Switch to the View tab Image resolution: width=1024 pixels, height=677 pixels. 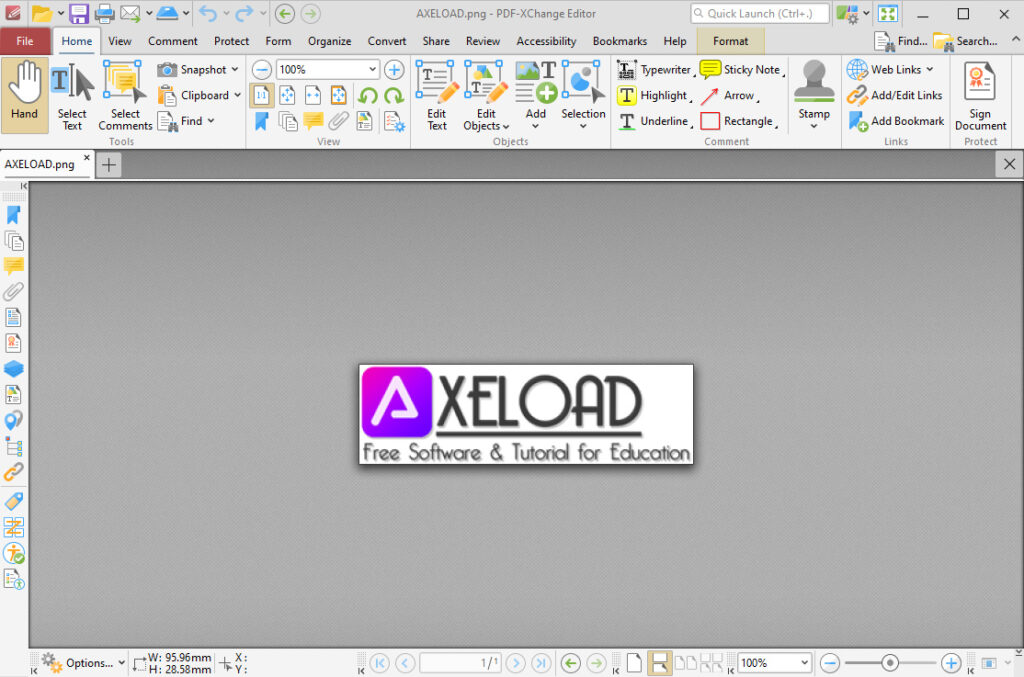(x=120, y=41)
